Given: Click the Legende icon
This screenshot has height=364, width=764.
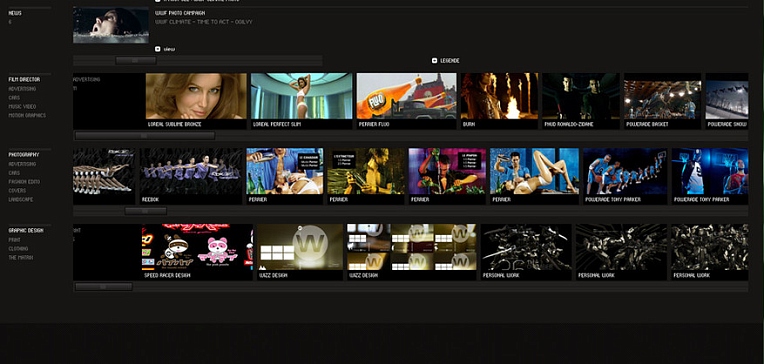Looking at the screenshot, I should click(435, 61).
